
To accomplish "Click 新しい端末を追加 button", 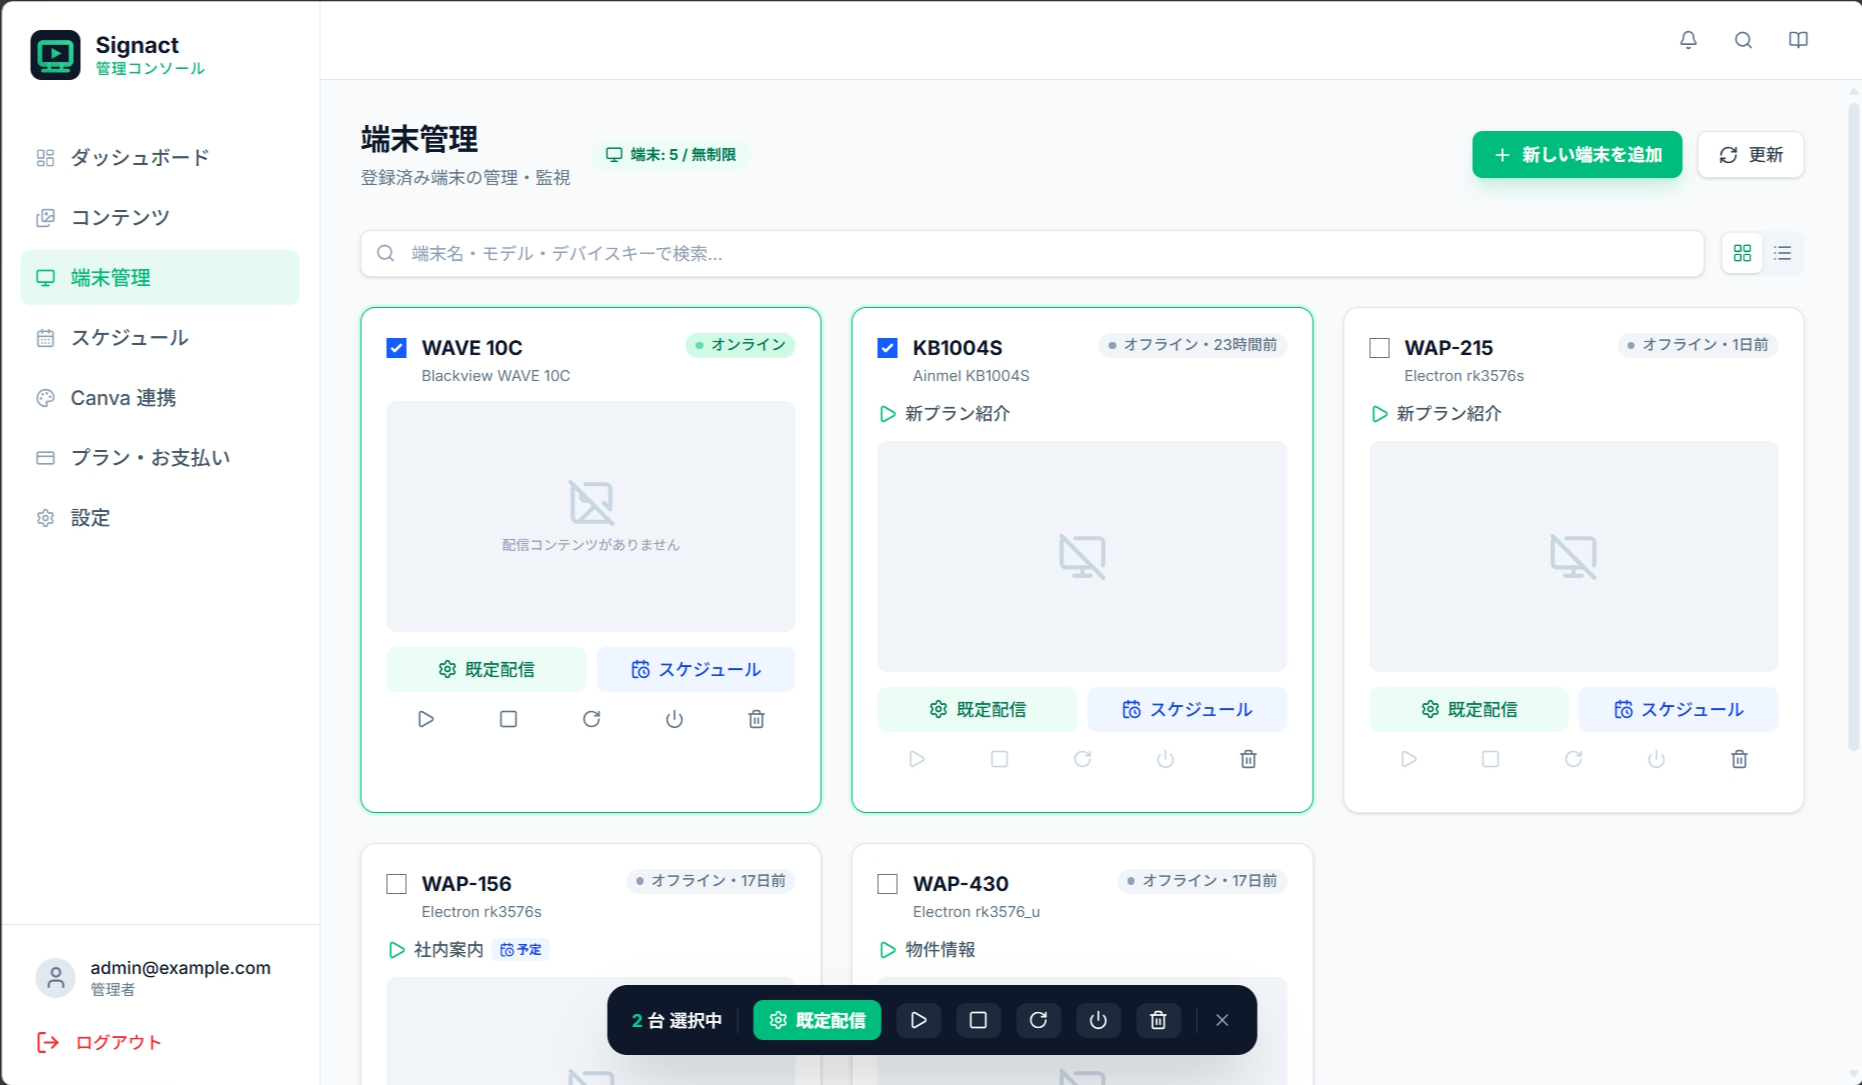I will click(1577, 155).
